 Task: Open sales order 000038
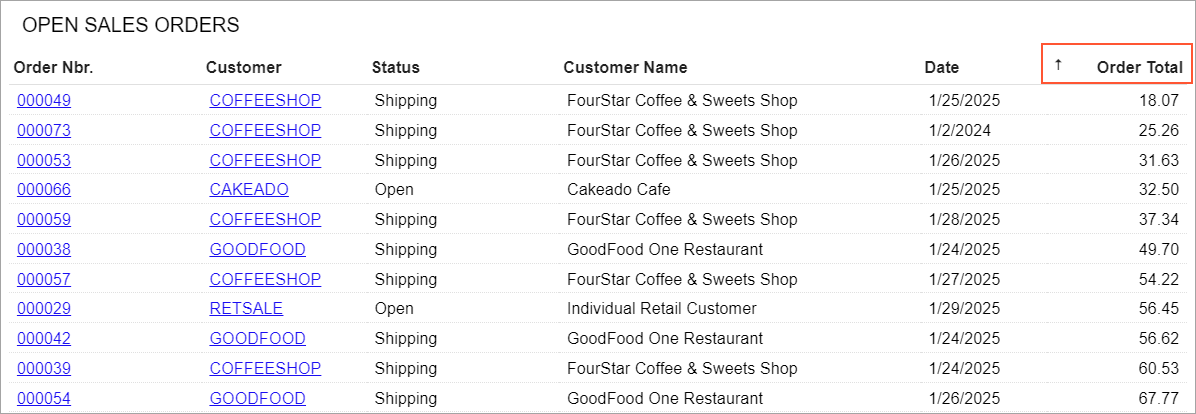(44, 249)
